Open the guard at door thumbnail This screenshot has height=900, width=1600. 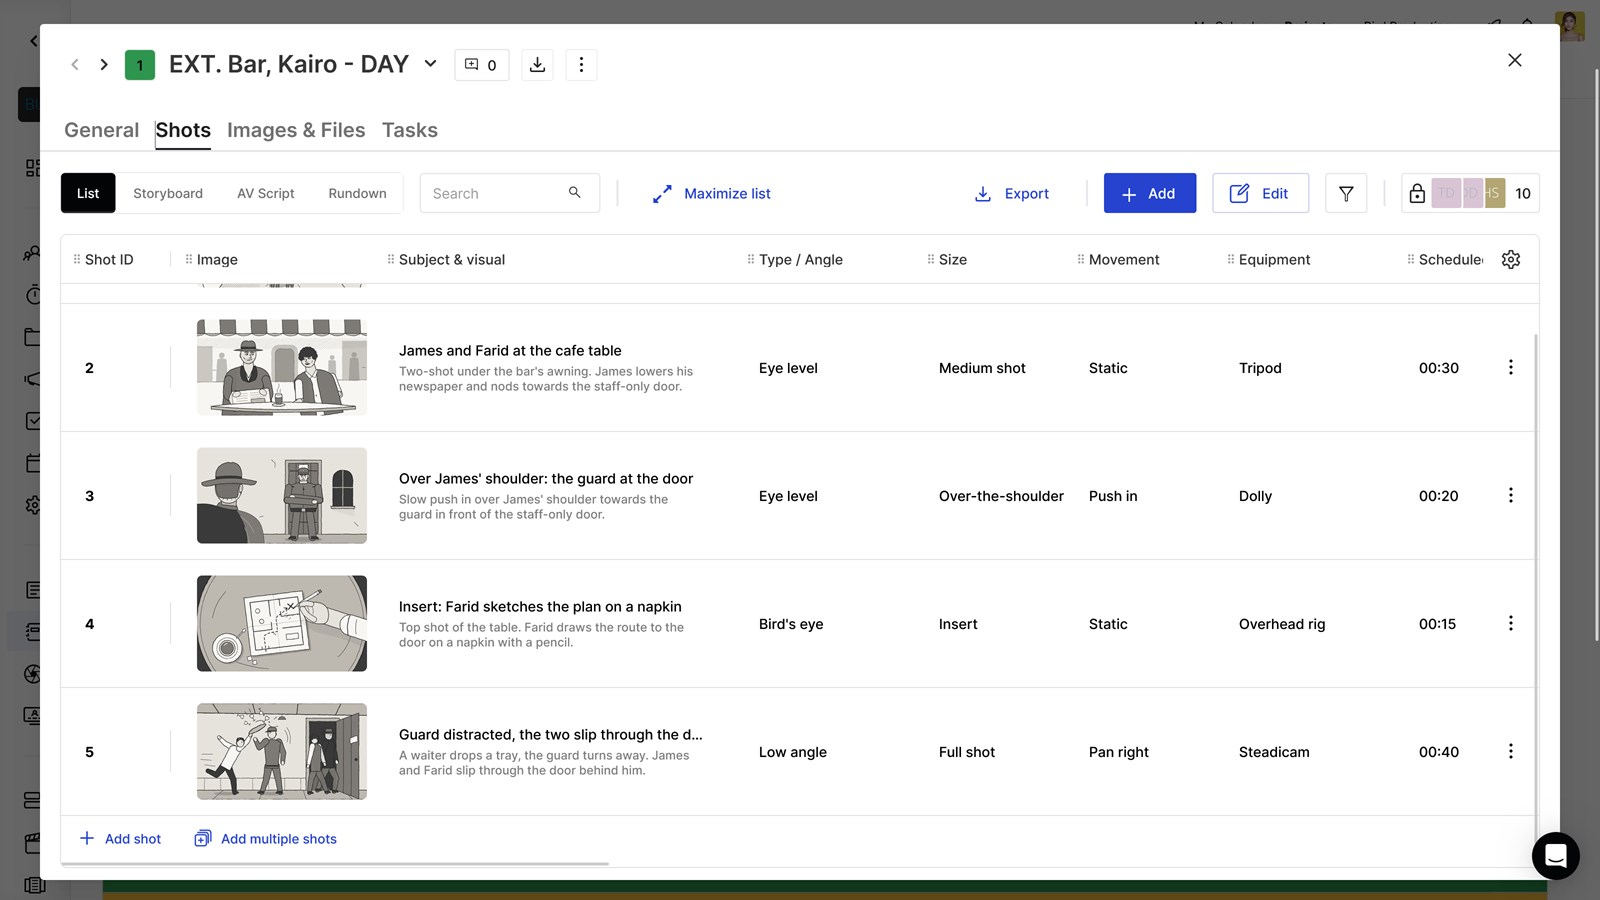coord(282,496)
